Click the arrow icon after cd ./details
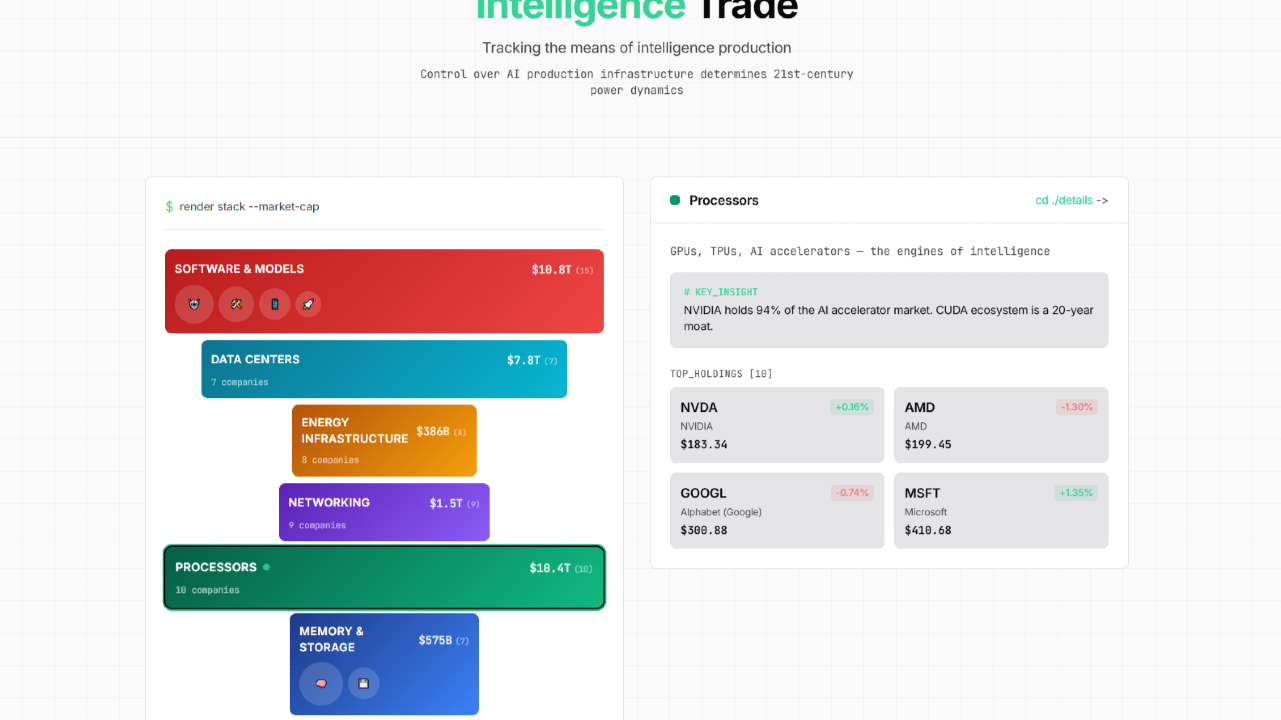The width and height of the screenshot is (1281, 720). (x=1101, y=200)
